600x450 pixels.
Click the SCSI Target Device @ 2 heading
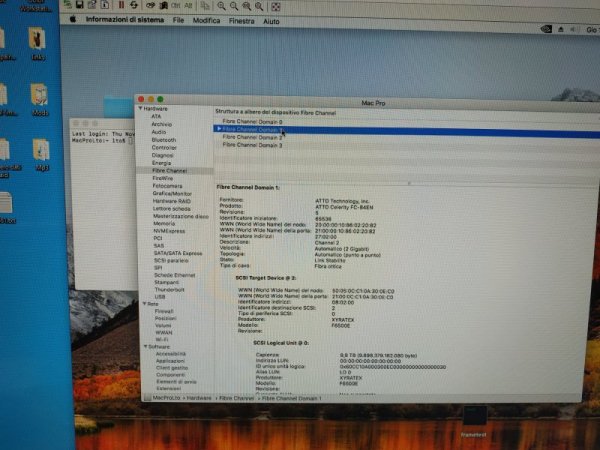(x=266, y=278)
